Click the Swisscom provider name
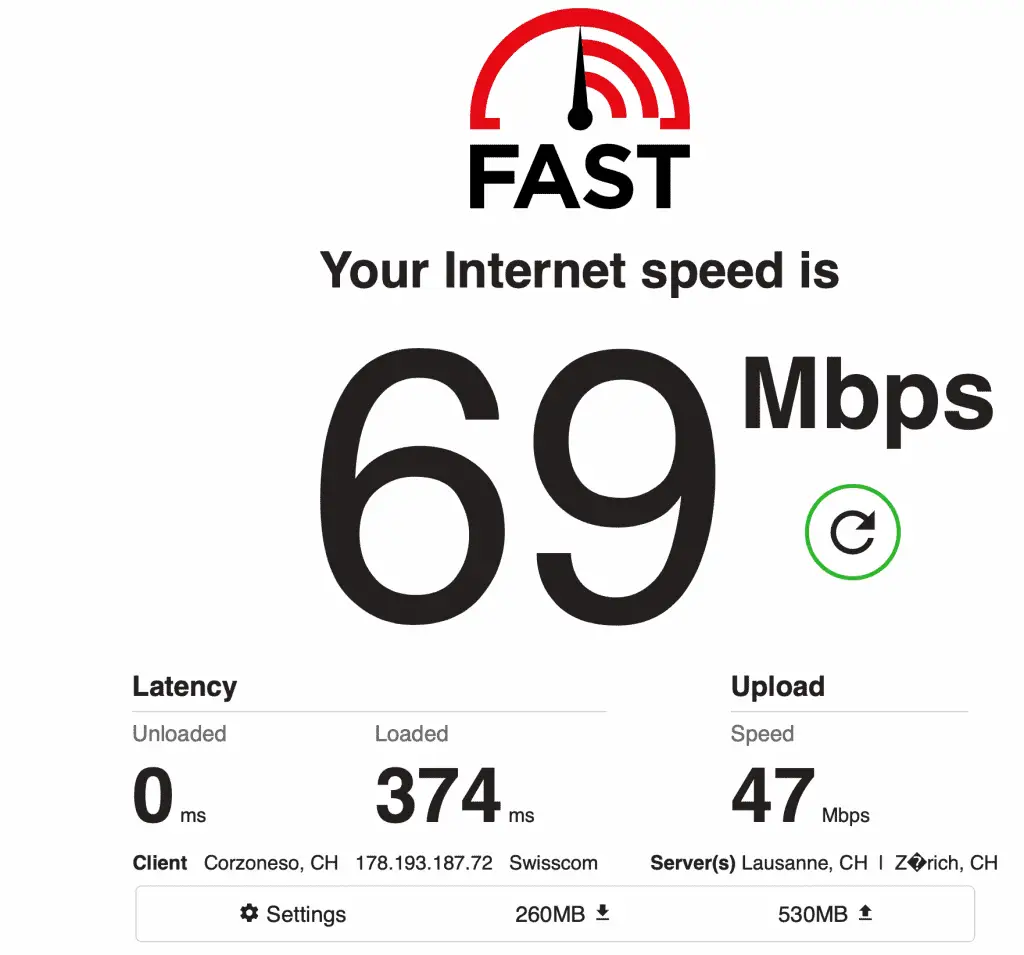The height and width of the screenshot is (955, 1024). click(x=553, y=863)
